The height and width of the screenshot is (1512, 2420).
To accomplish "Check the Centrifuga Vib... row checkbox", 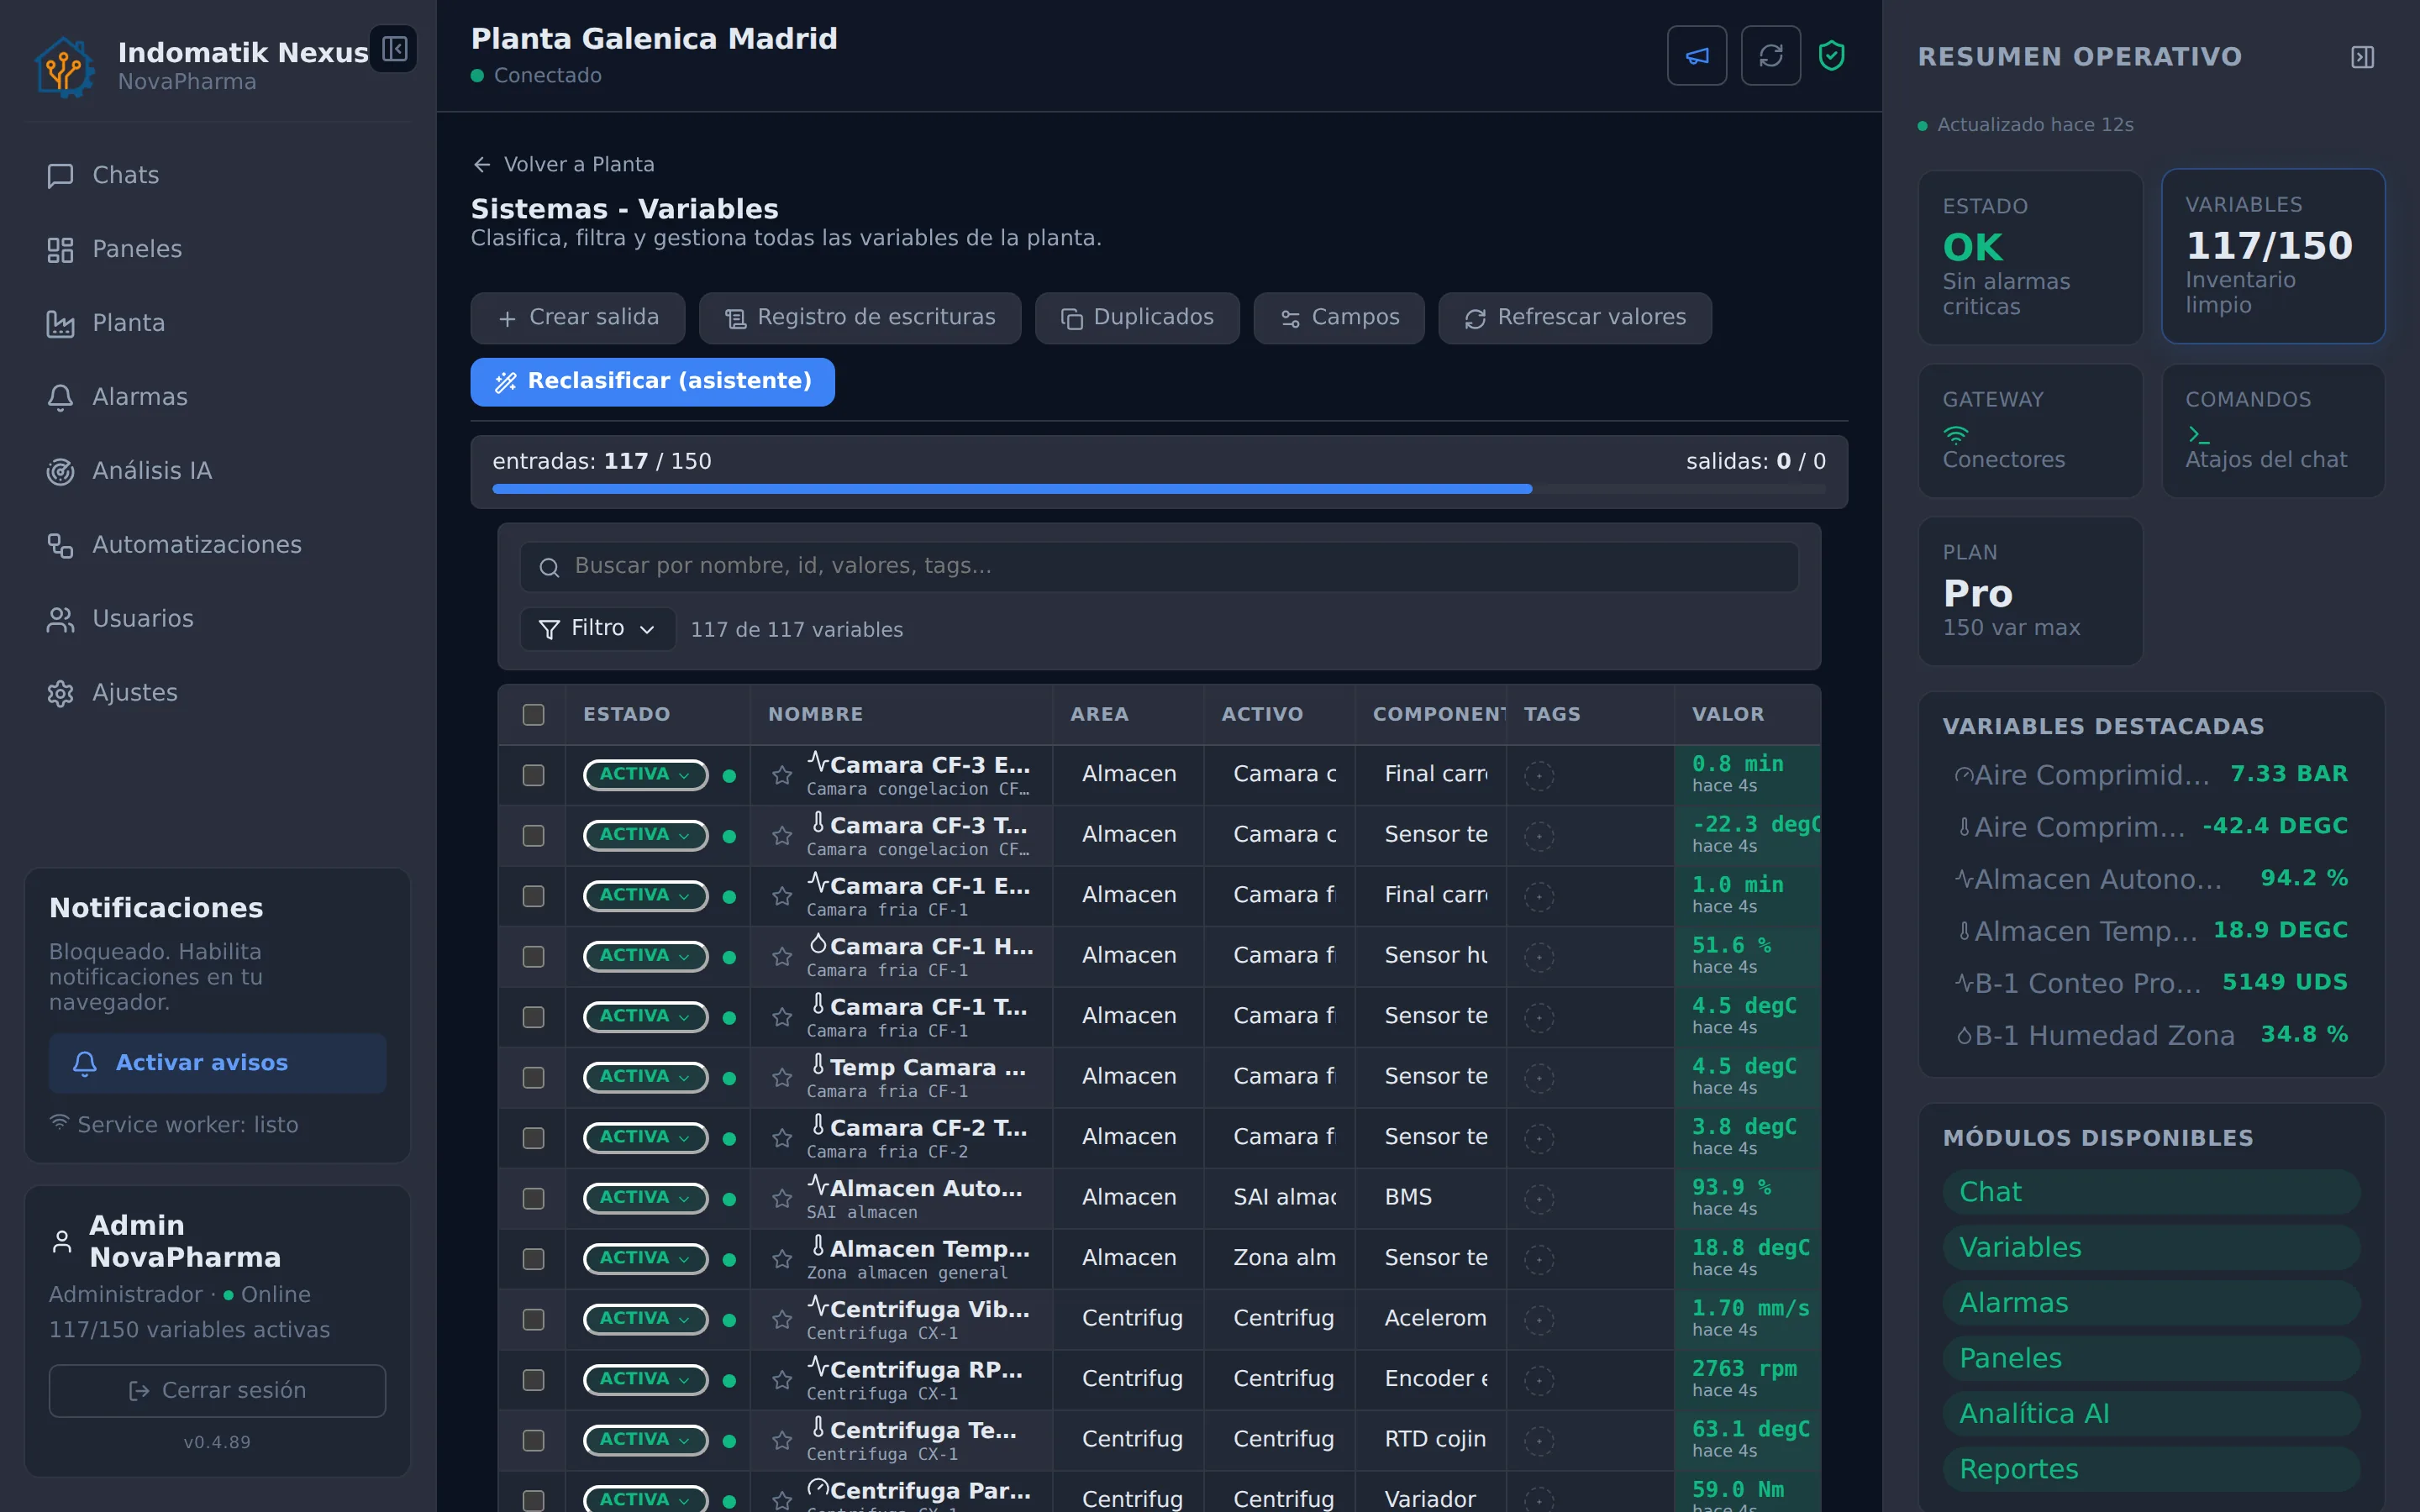I will (533, 1319).
